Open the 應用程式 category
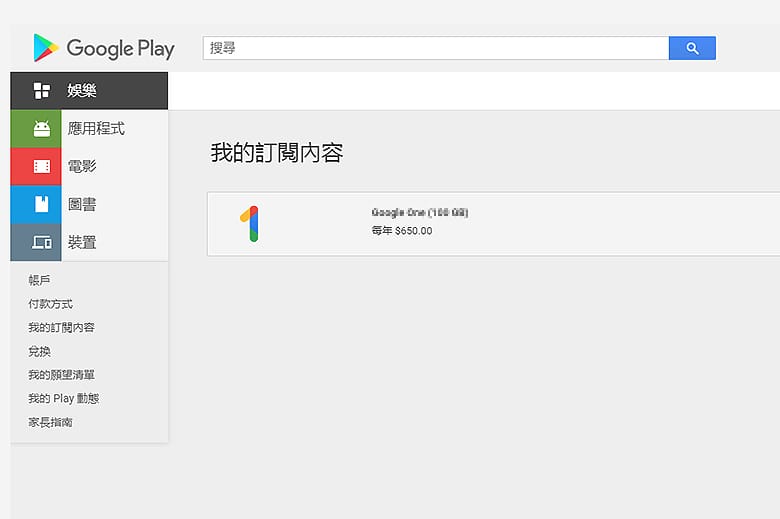 [96, 128]
